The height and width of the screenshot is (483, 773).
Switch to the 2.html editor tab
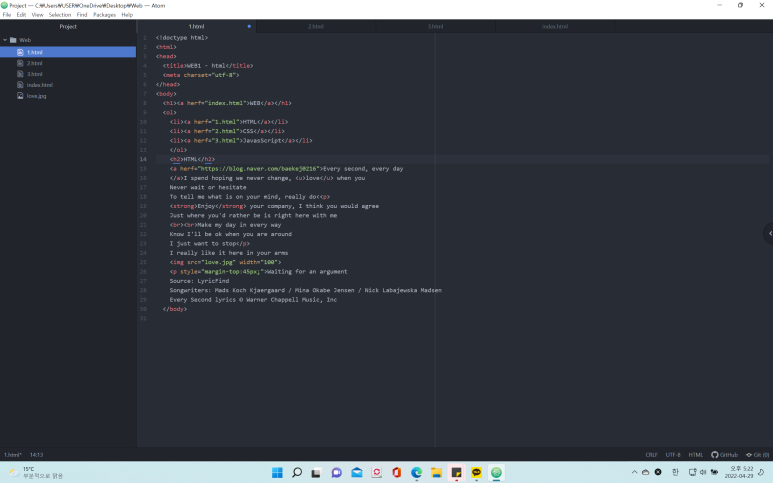316,27
